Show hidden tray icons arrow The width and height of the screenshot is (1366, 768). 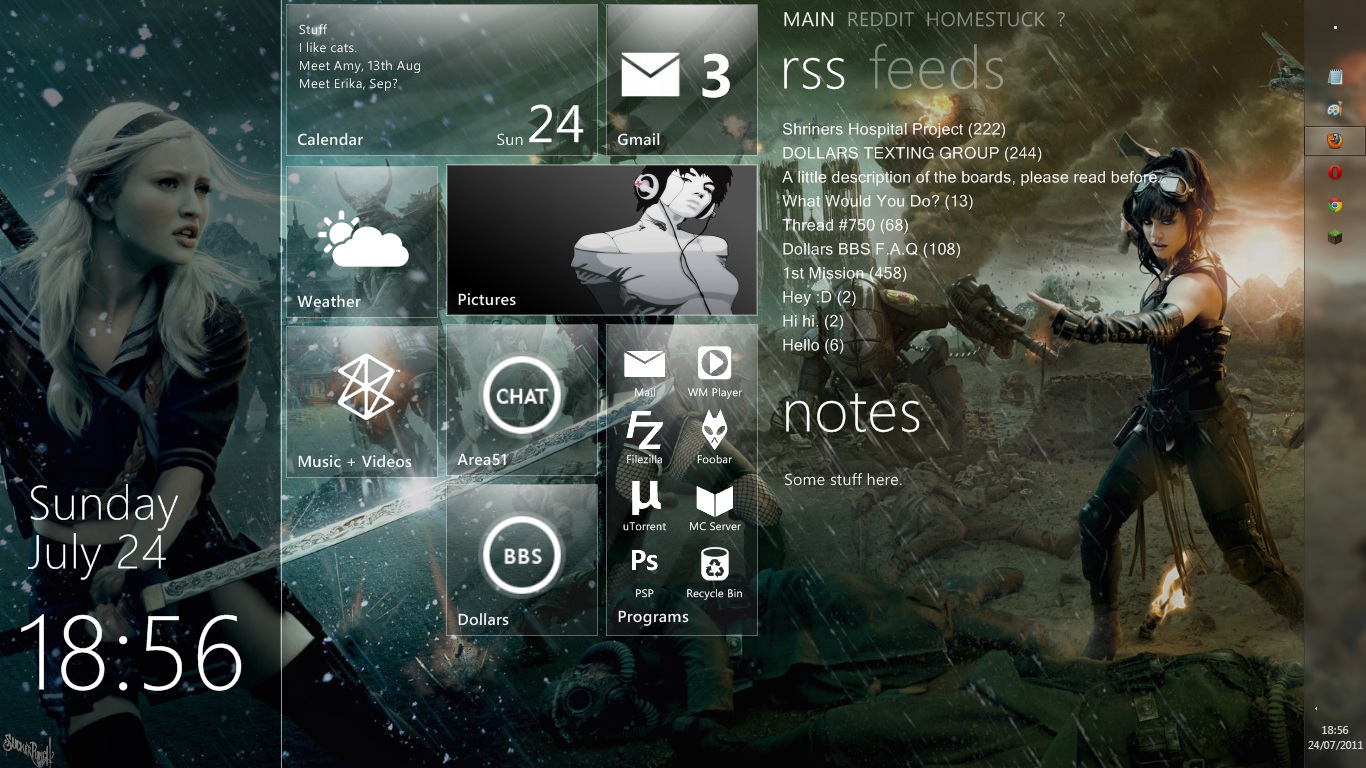pyautogui.click(x=1316, y=708)
